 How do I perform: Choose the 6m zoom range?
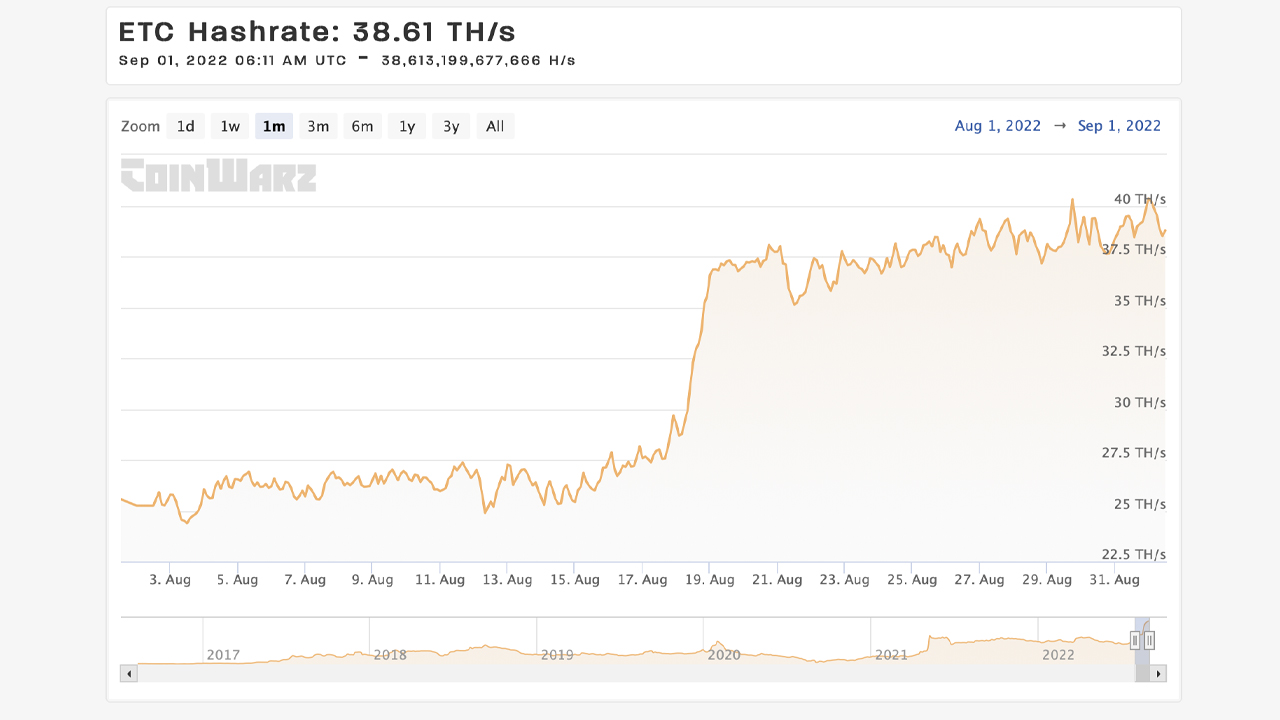coord(362,126)
